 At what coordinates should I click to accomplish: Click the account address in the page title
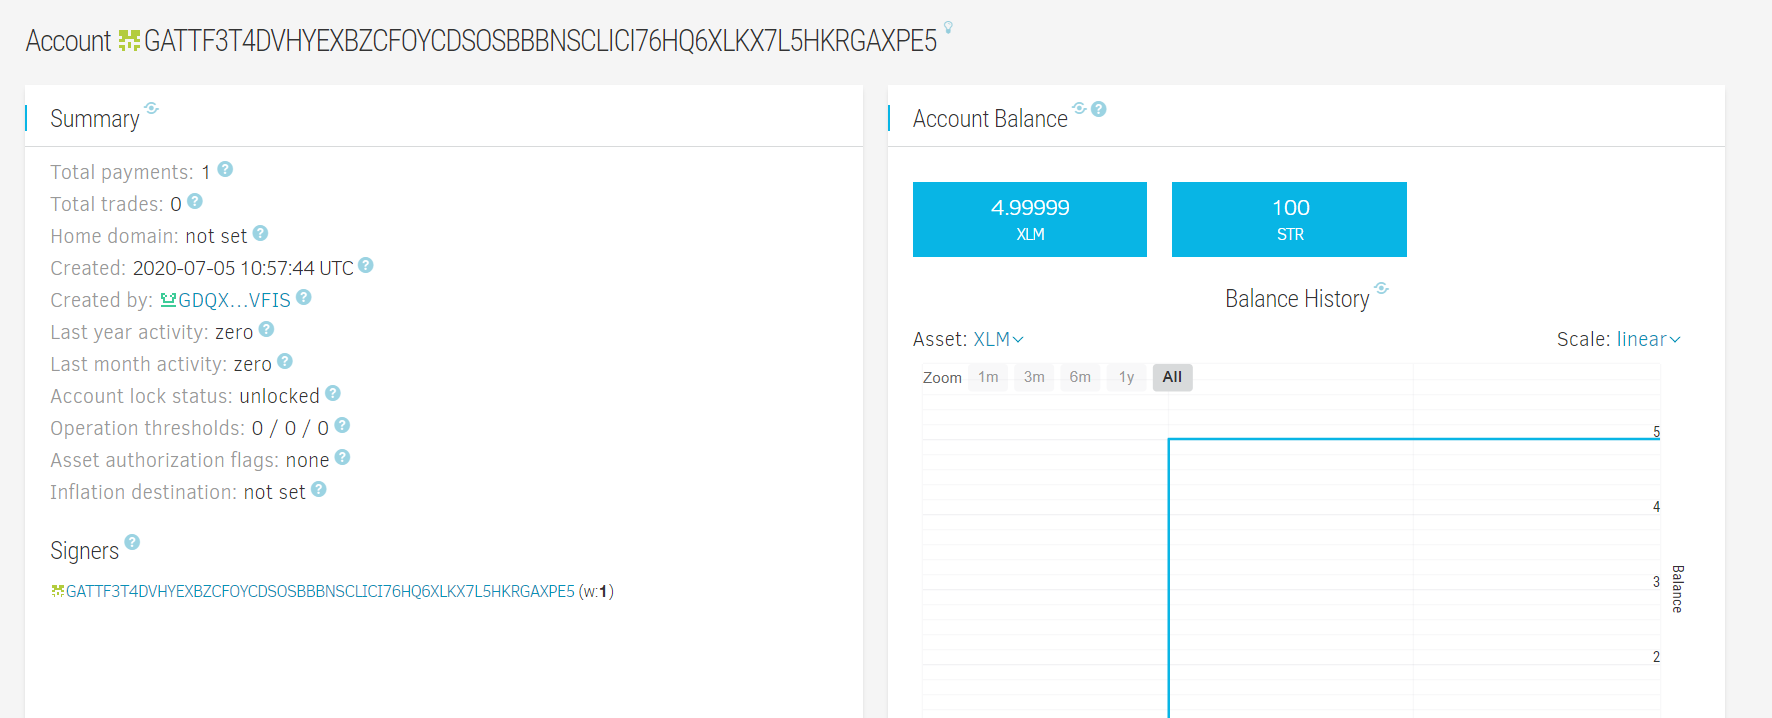coord(540,41)
